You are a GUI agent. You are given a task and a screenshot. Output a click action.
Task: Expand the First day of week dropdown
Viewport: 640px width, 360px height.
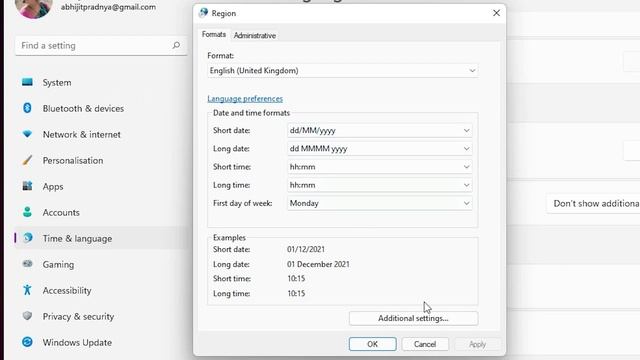click(380, 203)
